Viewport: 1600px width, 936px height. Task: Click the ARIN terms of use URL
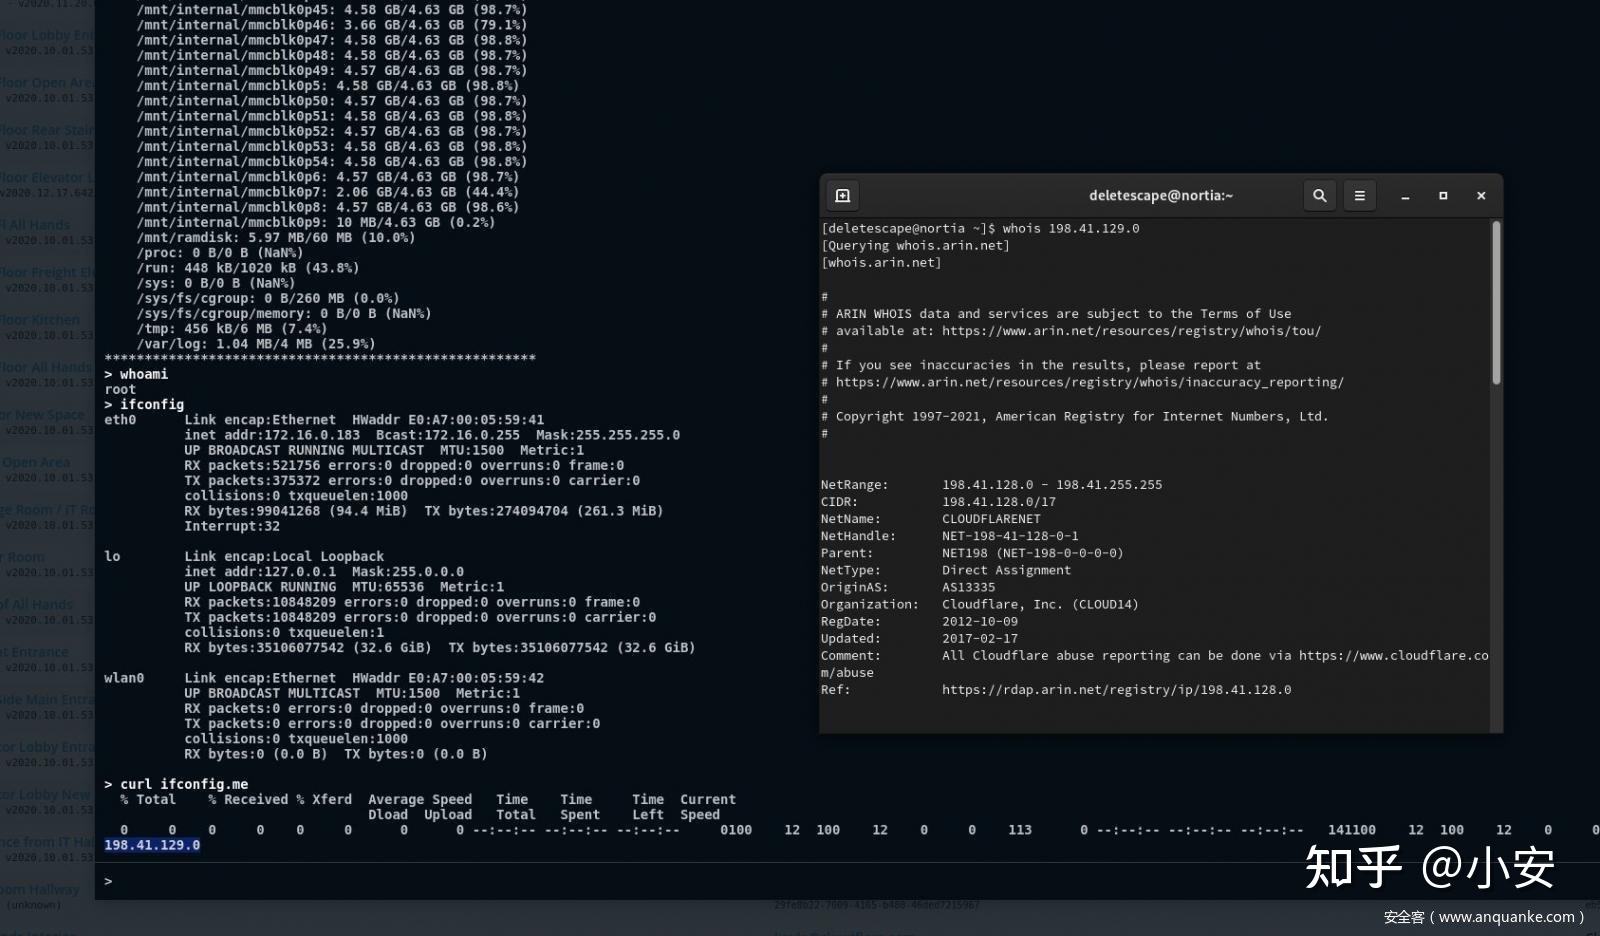[x=1131, y=331]
